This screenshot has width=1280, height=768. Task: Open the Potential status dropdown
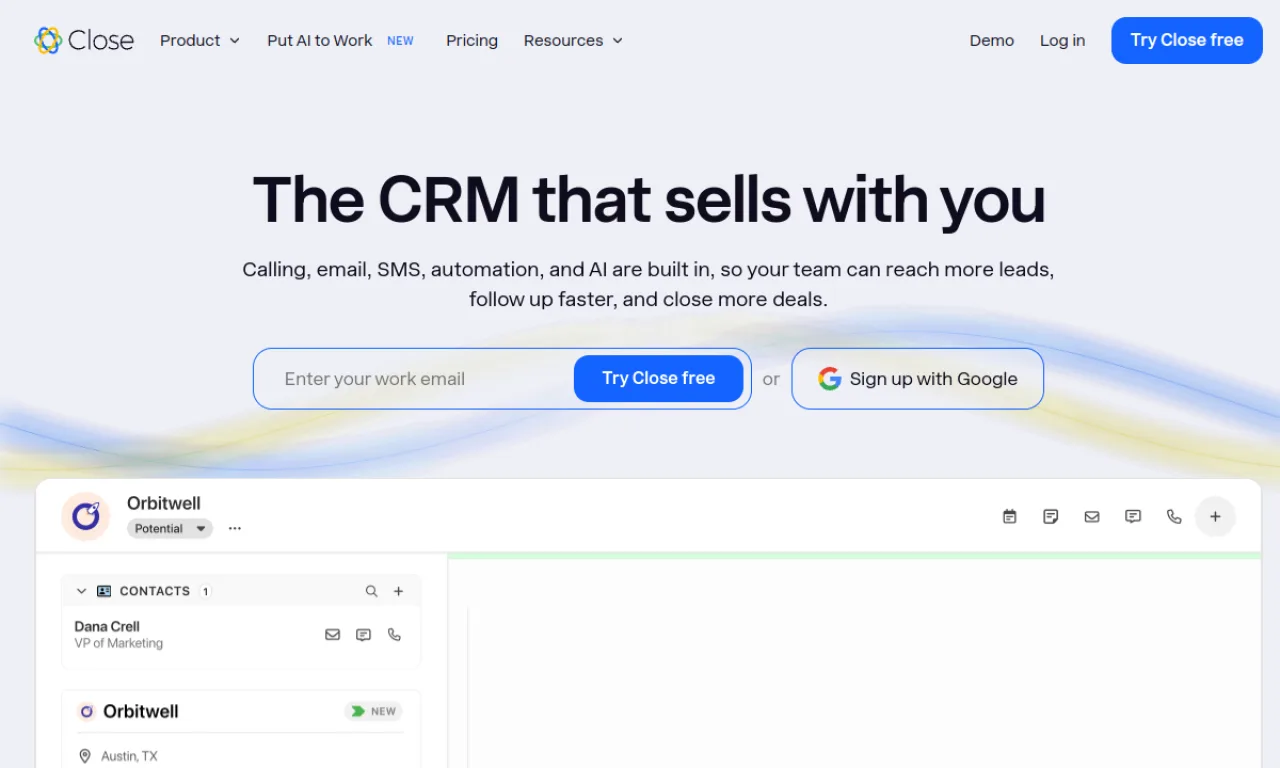click(x=170, y=528)
